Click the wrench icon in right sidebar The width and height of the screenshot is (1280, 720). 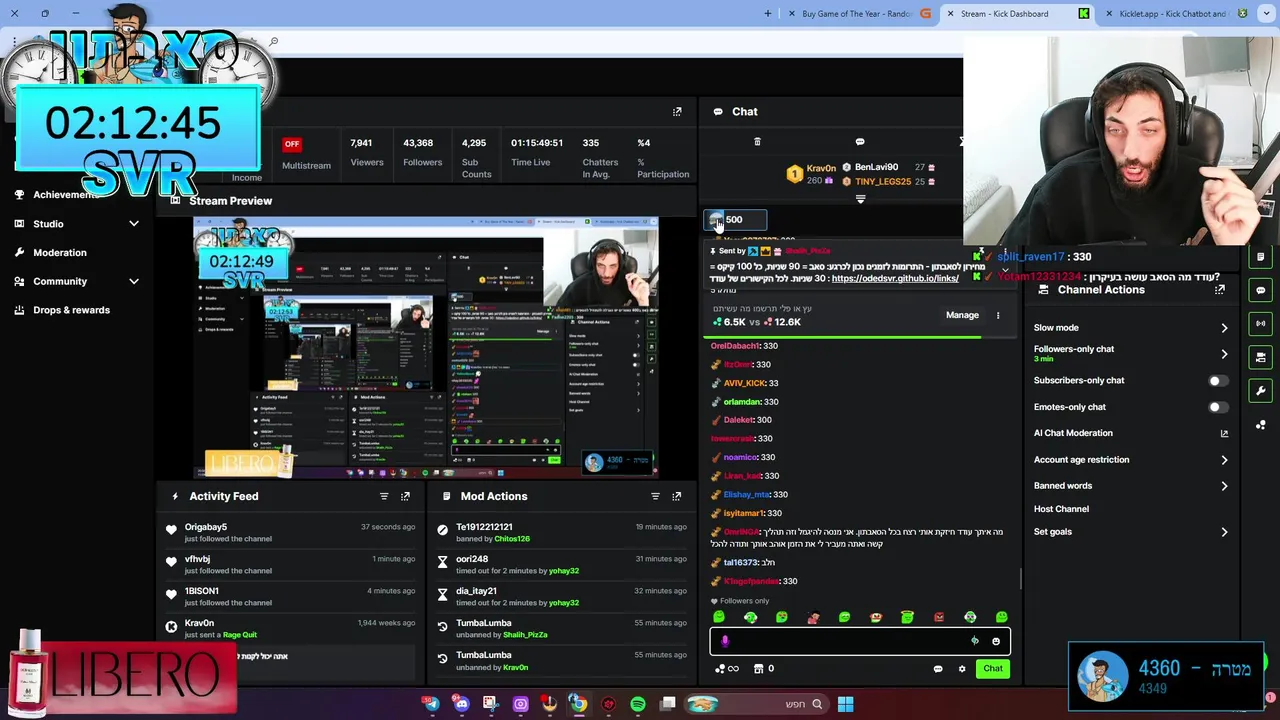1261,391
